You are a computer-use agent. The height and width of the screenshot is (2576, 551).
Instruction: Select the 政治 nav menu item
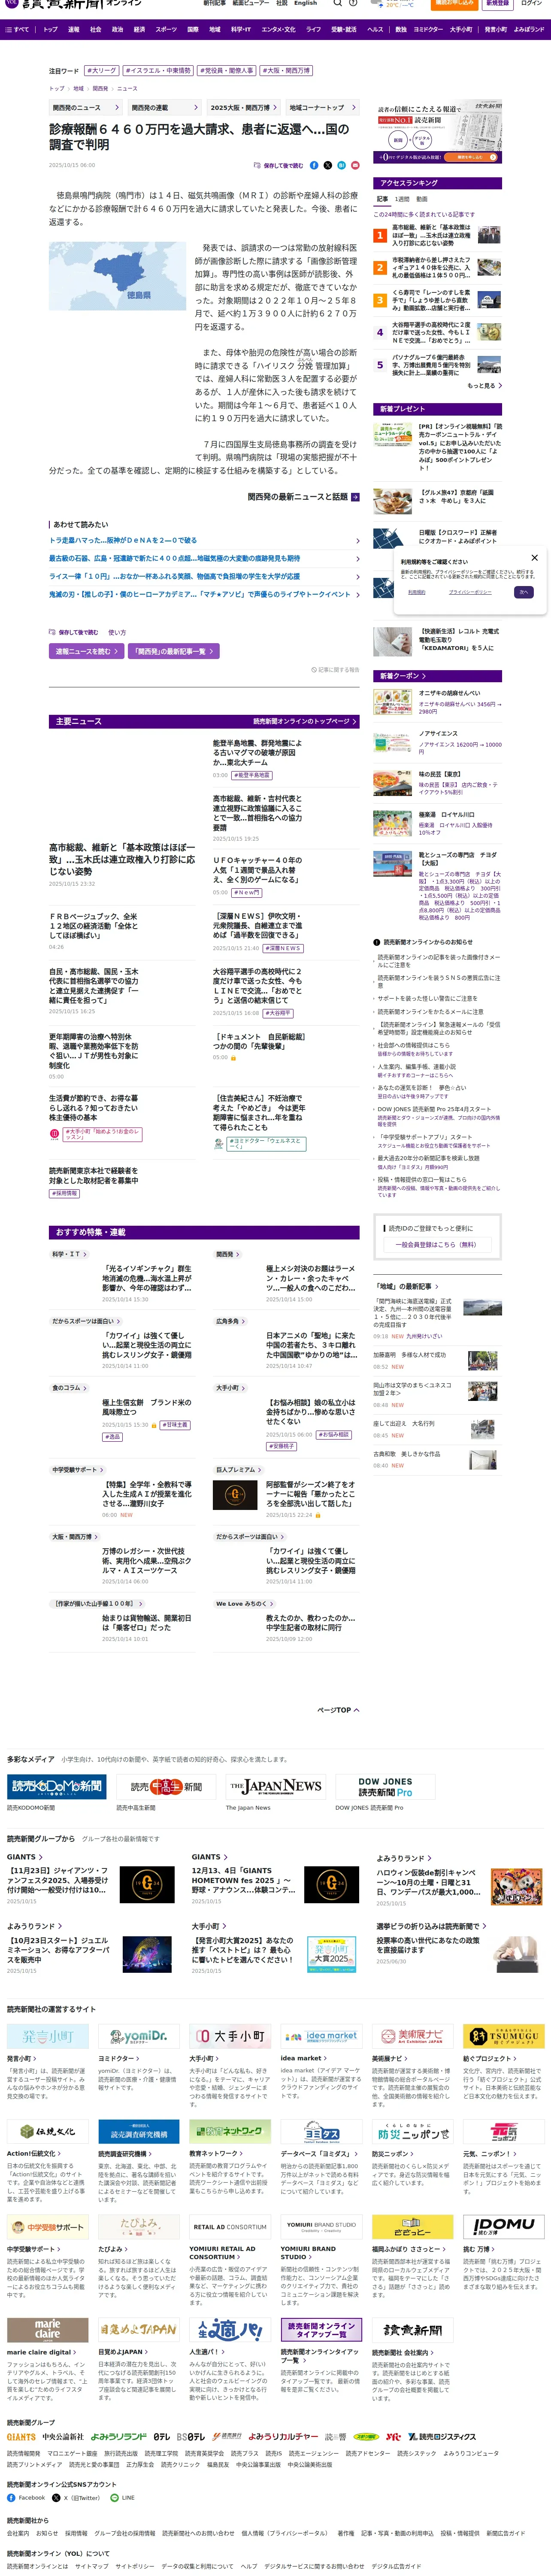[x=117, y=30]
